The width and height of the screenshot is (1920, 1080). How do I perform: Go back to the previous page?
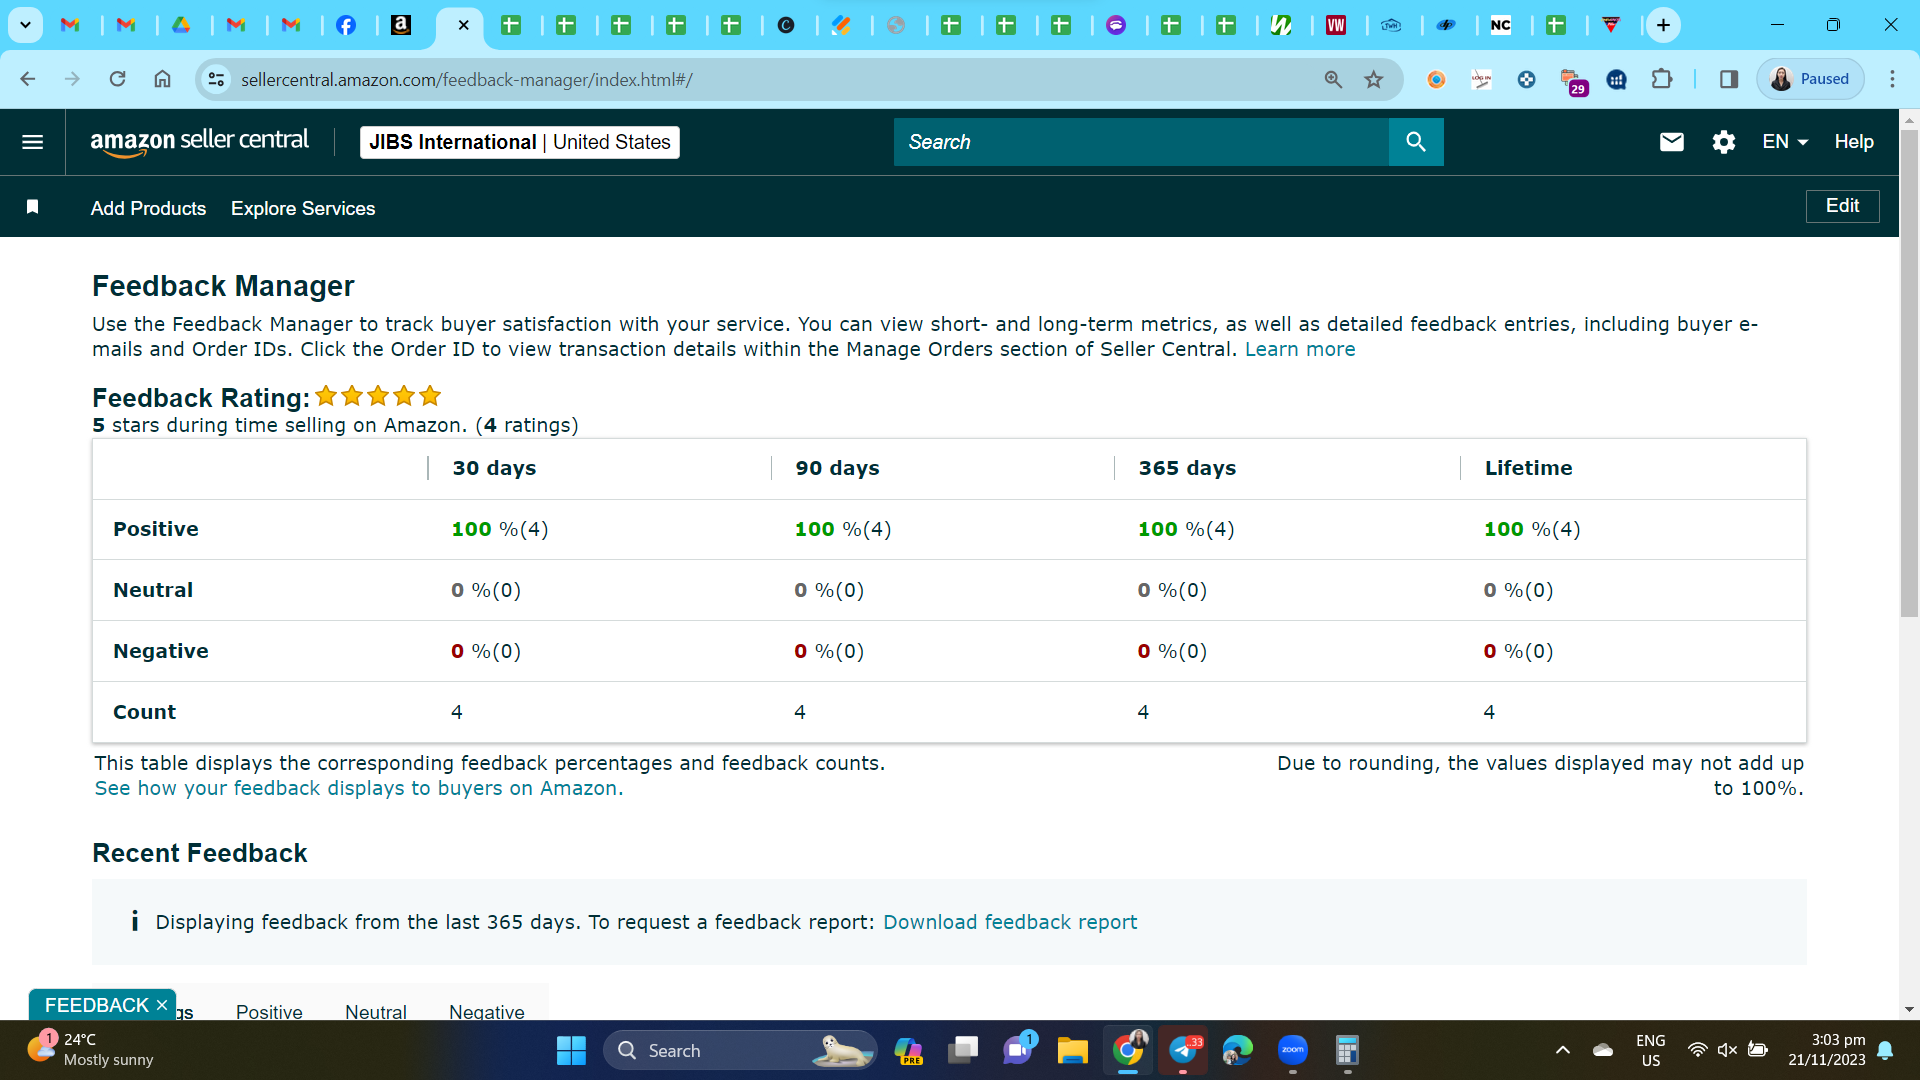pyautogui.click(x=28, y=79)
